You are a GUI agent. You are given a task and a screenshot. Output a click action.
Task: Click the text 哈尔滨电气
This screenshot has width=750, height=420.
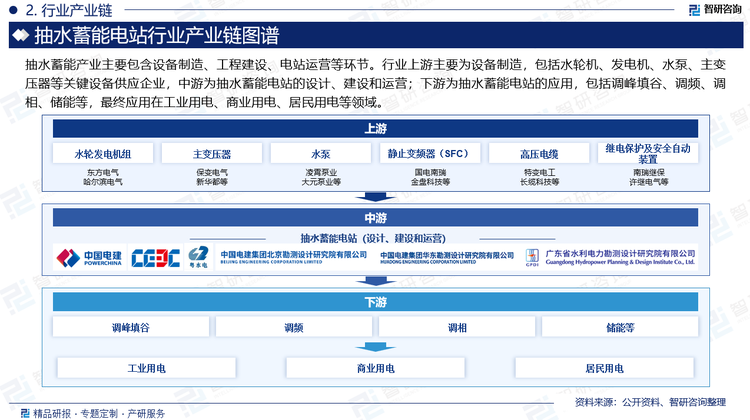[103, 182]
